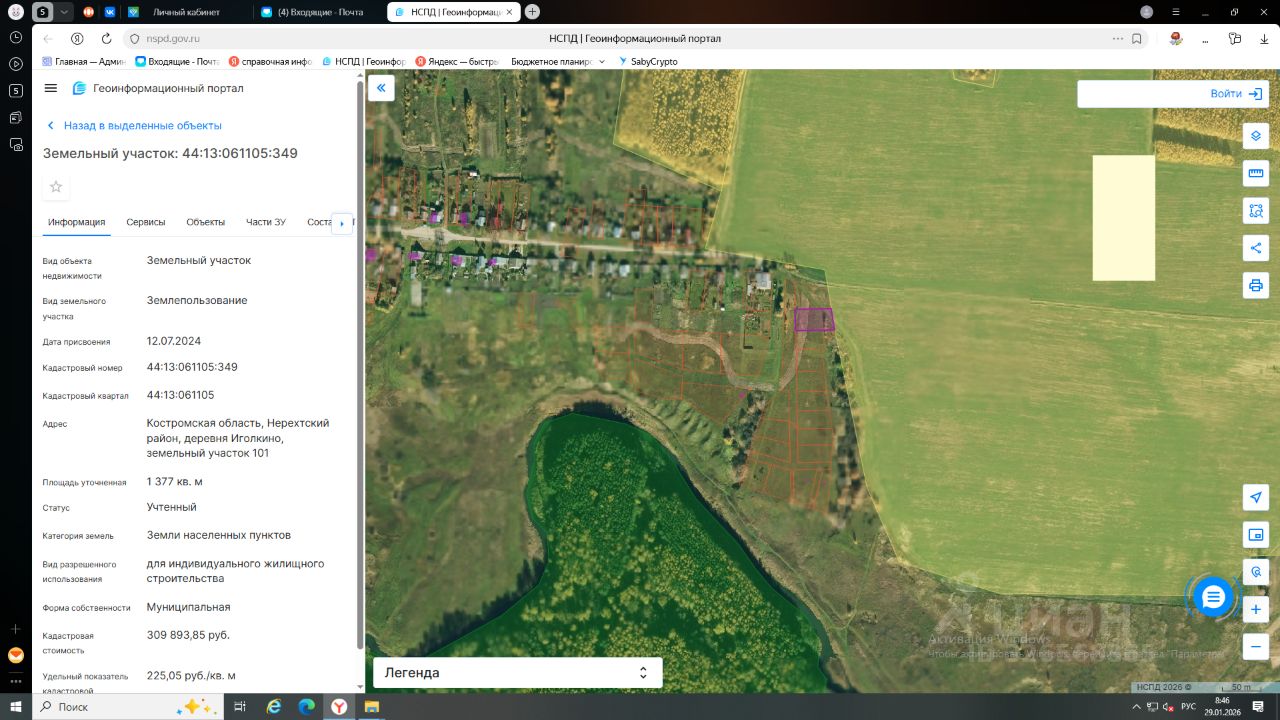Bookmark this page in the address bar
Viewport: 1280px width, 720px height.
click(x=1137, y=39)
